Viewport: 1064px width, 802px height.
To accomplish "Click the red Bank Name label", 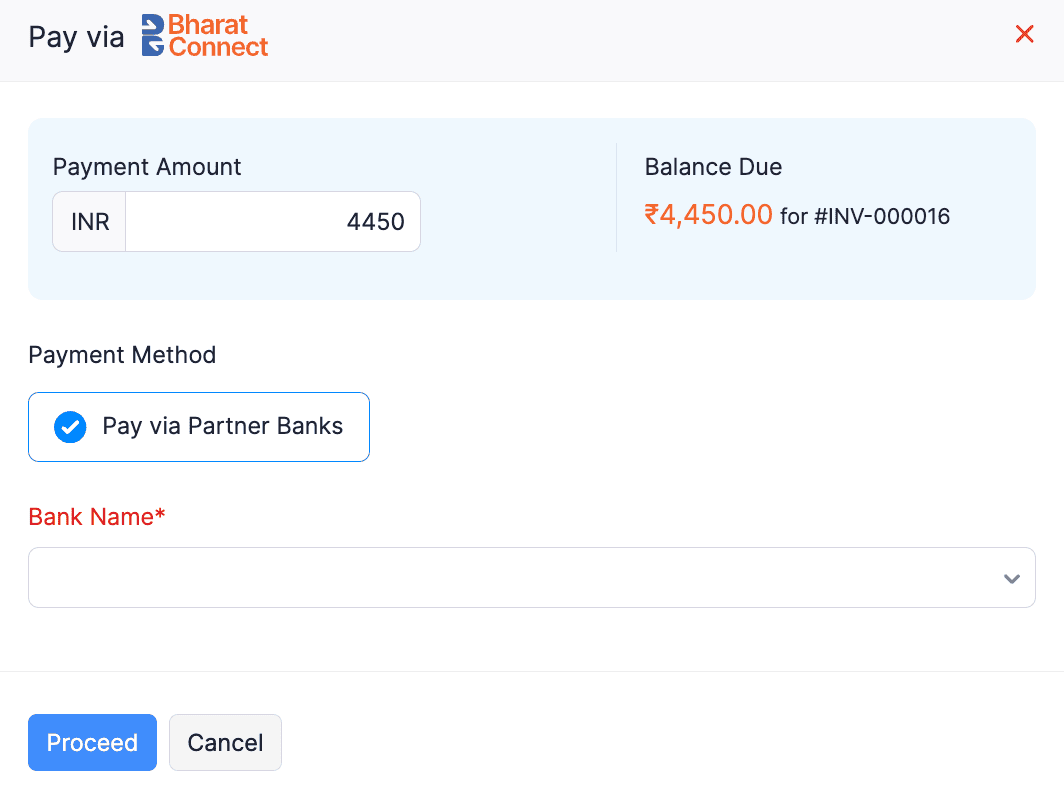I will pos(90,517).
